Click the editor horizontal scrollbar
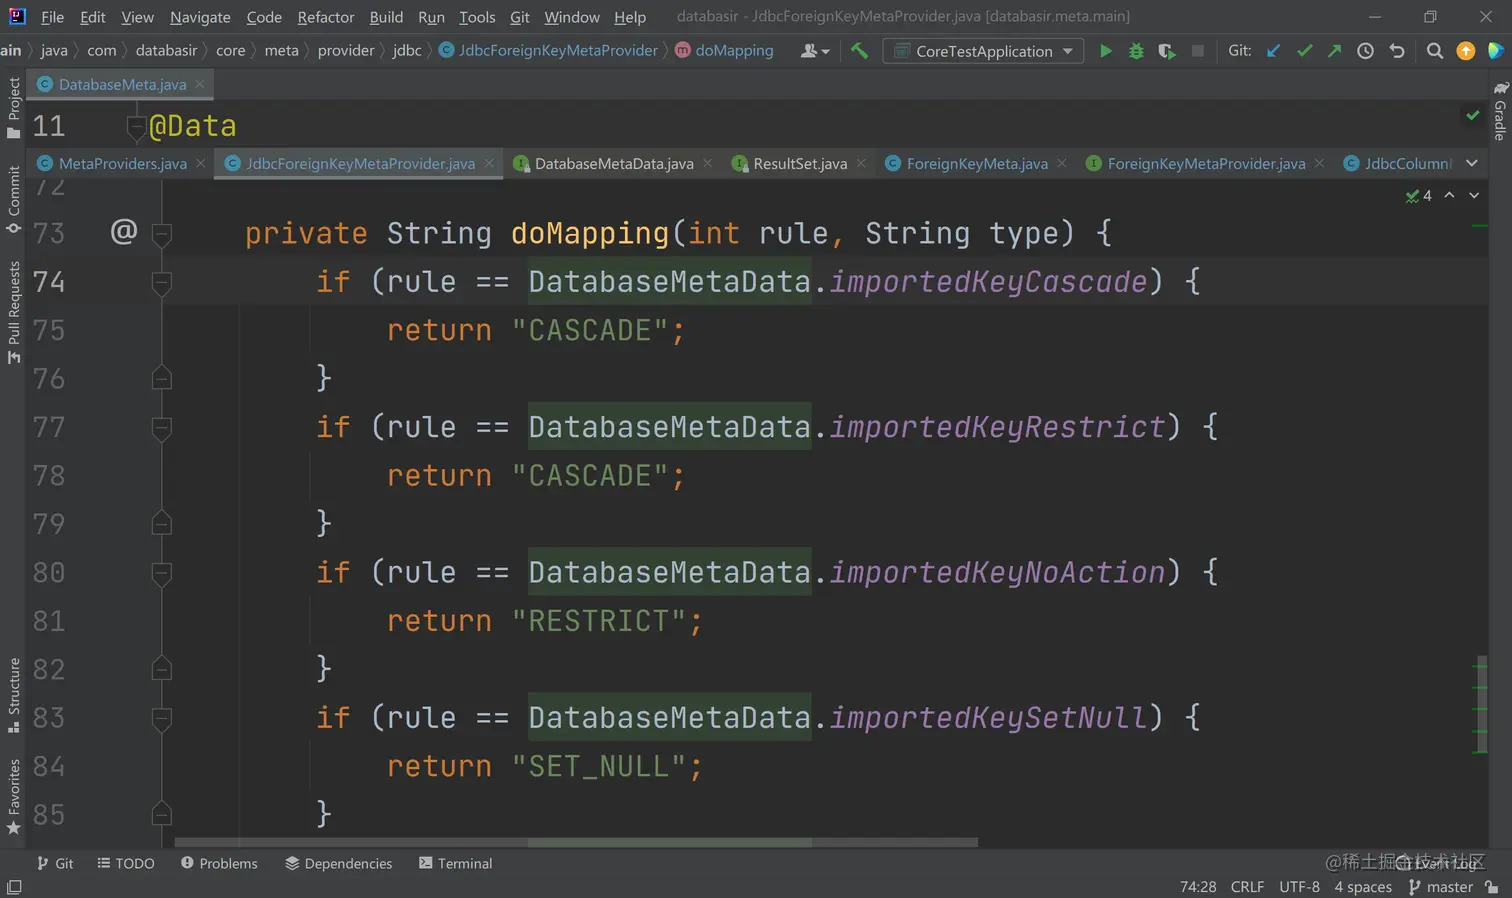 point(576,843)
